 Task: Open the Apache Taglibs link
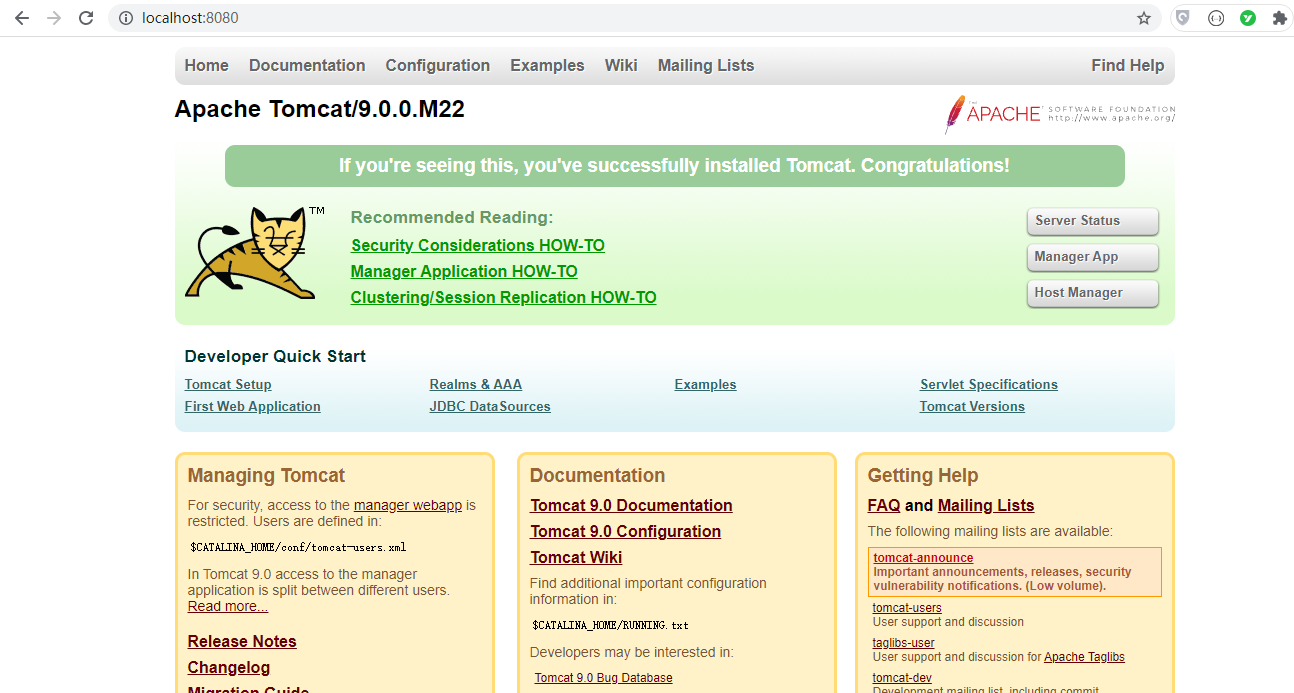point(1084,657)
